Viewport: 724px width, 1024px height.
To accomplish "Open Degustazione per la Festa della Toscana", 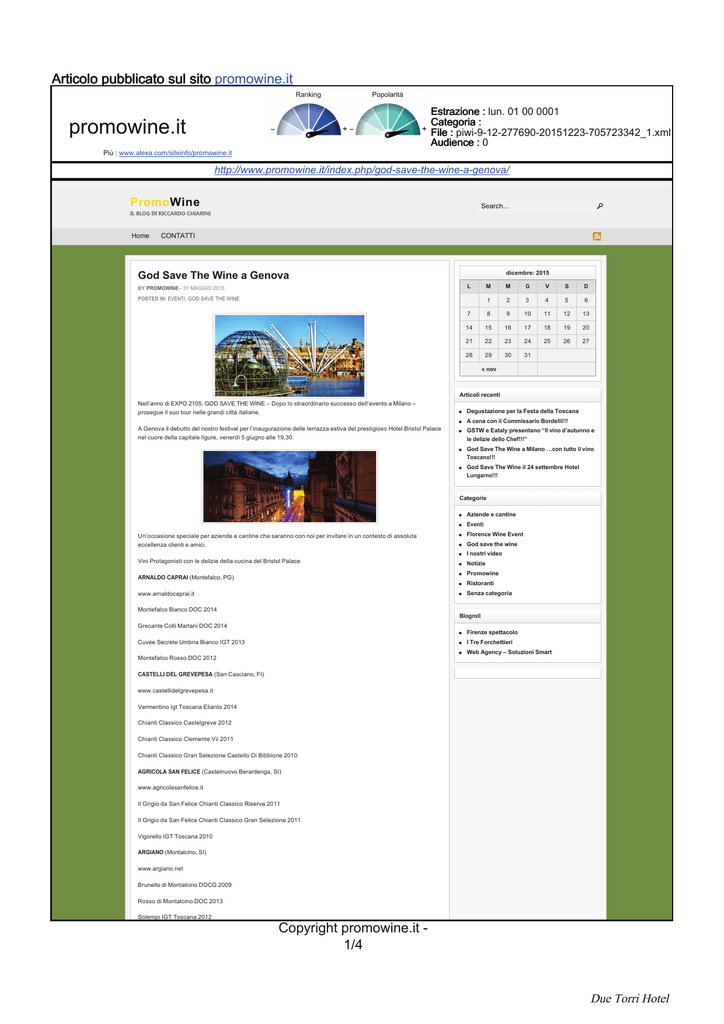I will pyautogui.click(x=522, y=411).
